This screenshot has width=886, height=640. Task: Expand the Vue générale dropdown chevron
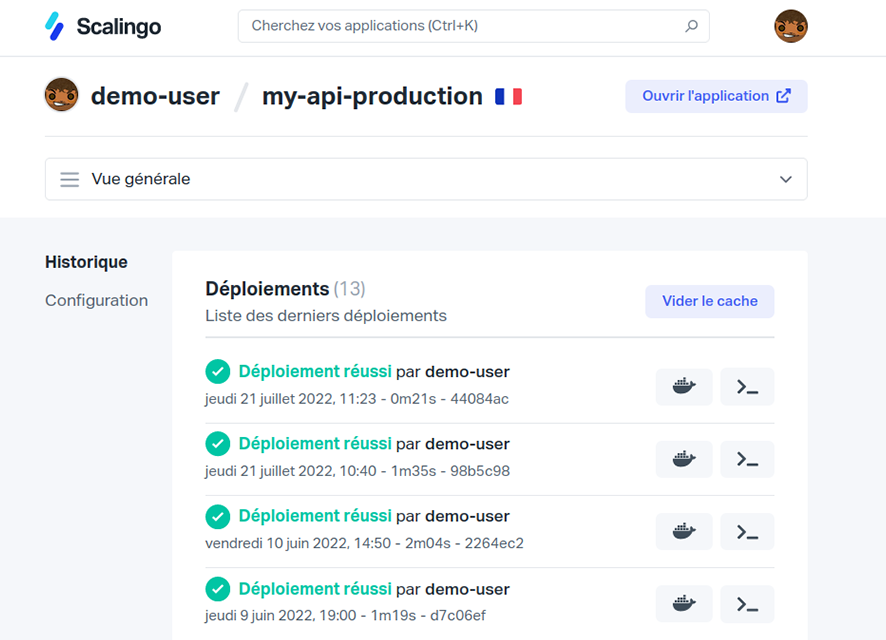[786, 180]
